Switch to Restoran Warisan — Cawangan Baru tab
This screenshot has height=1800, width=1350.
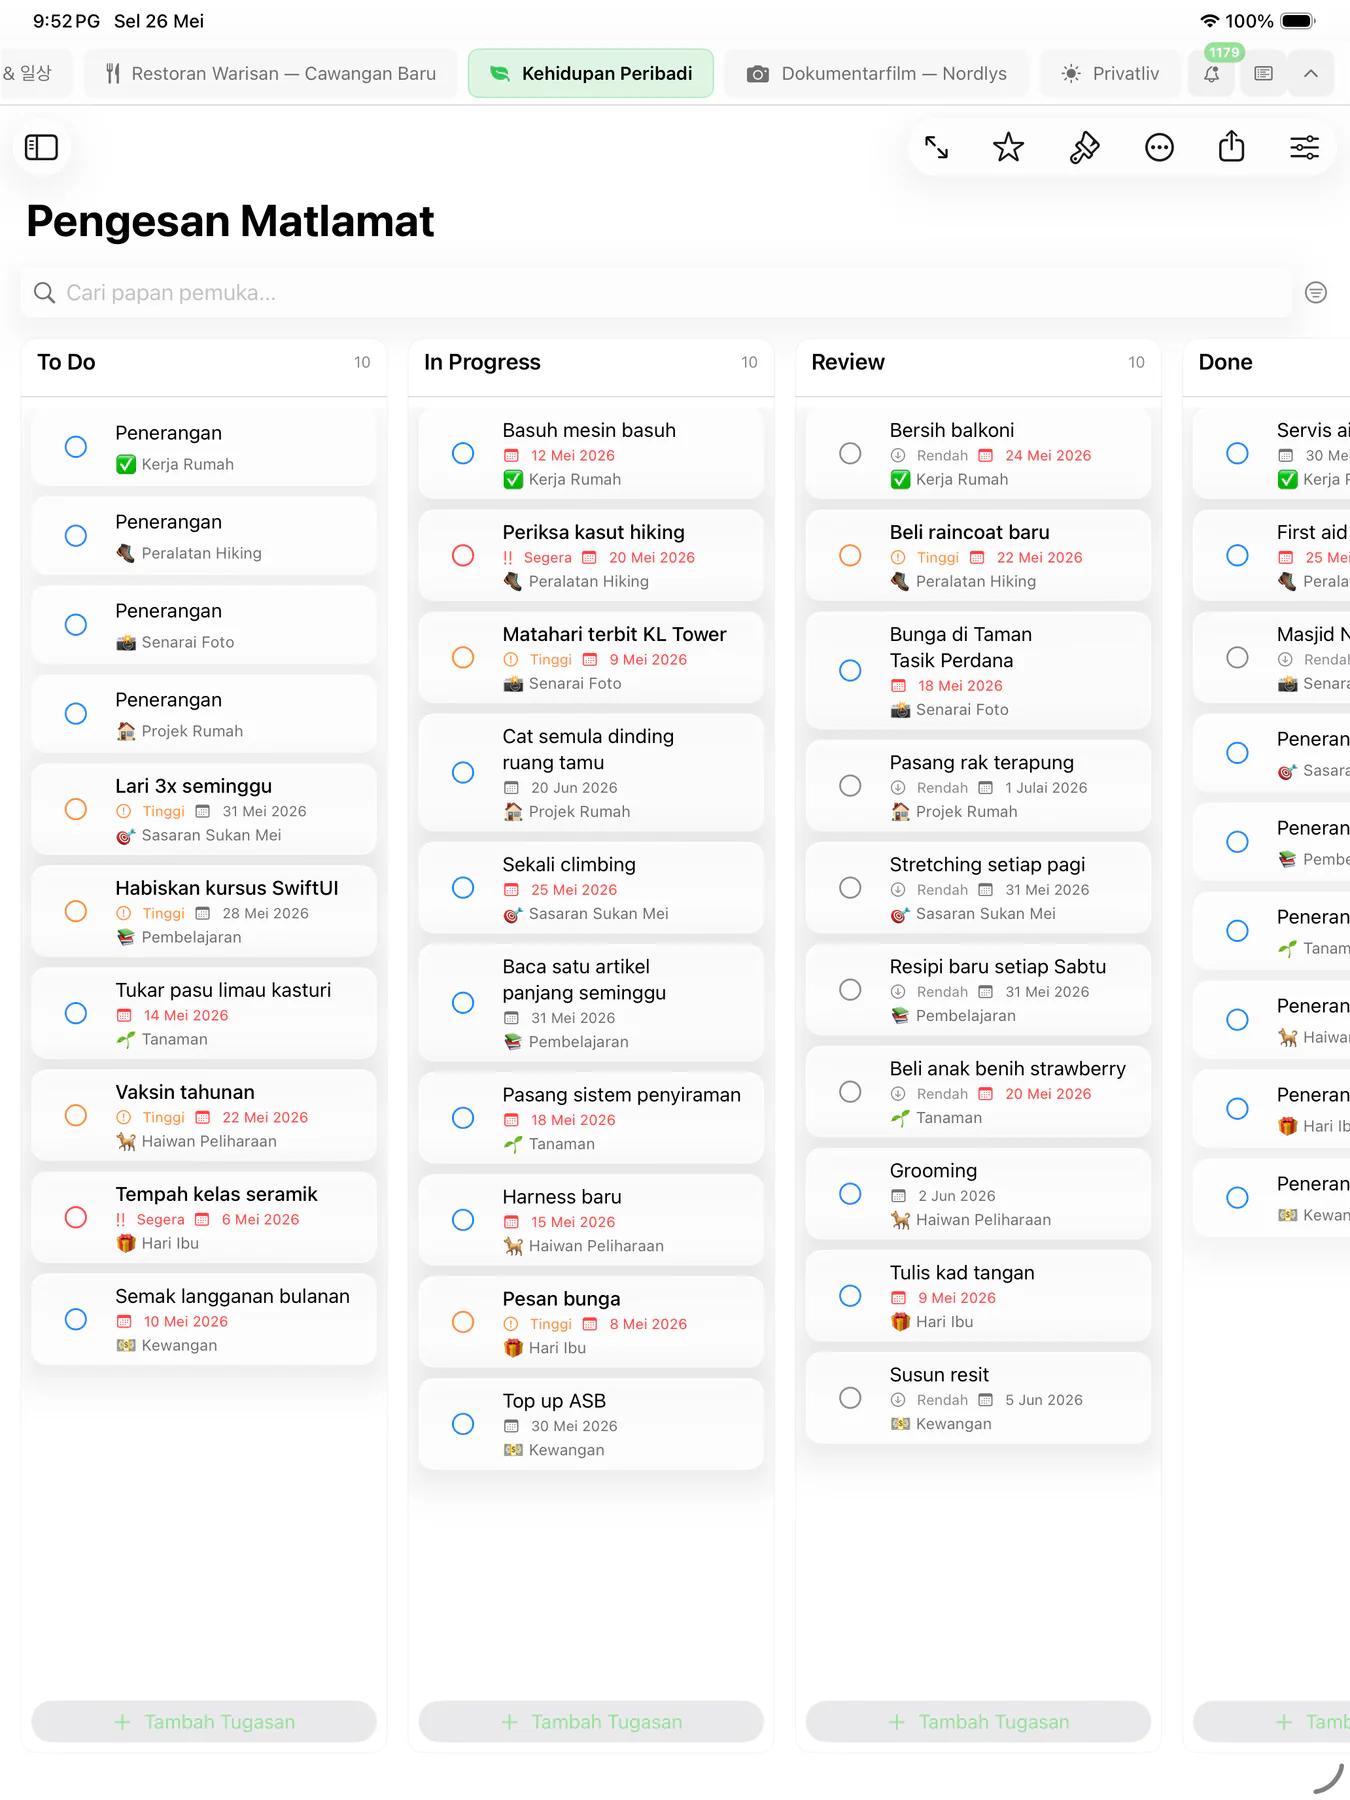click(x=271, y=74)
